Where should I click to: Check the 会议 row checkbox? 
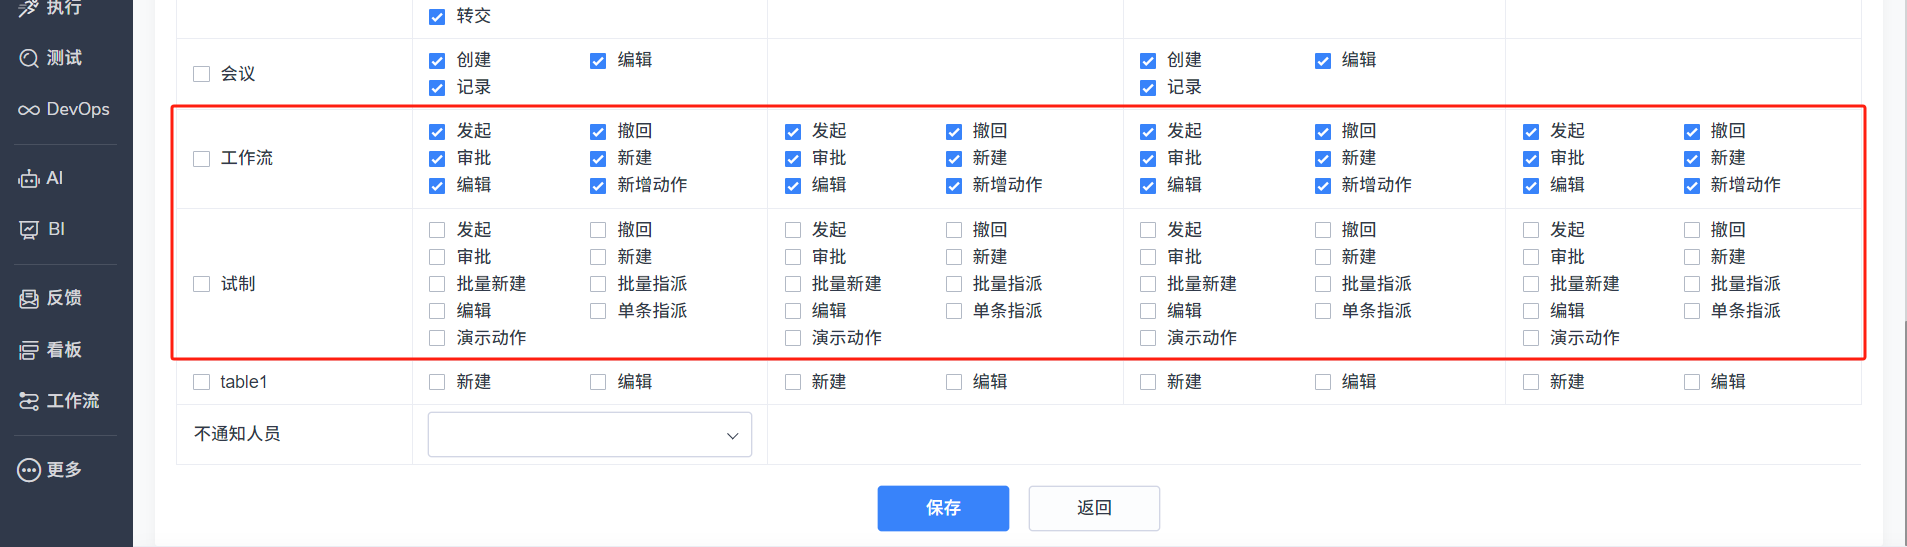pos(202,74)
